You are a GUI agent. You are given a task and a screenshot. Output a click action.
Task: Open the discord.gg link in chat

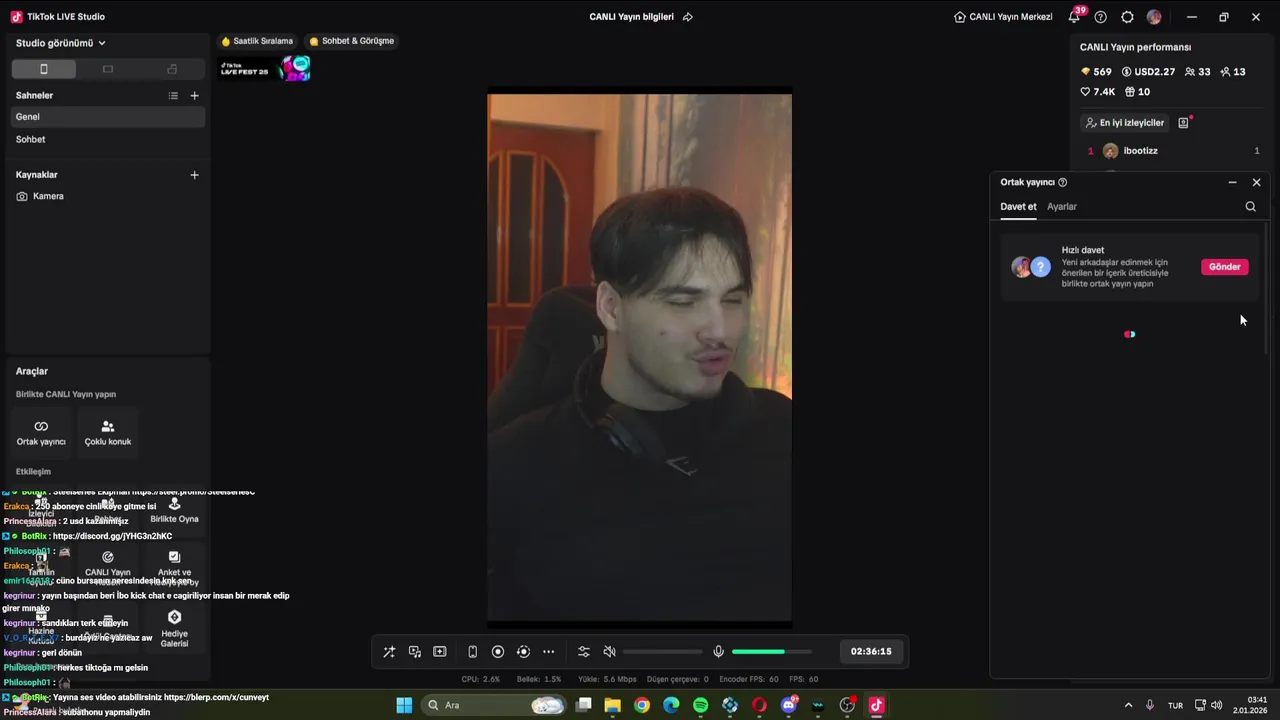pos(112,536)
